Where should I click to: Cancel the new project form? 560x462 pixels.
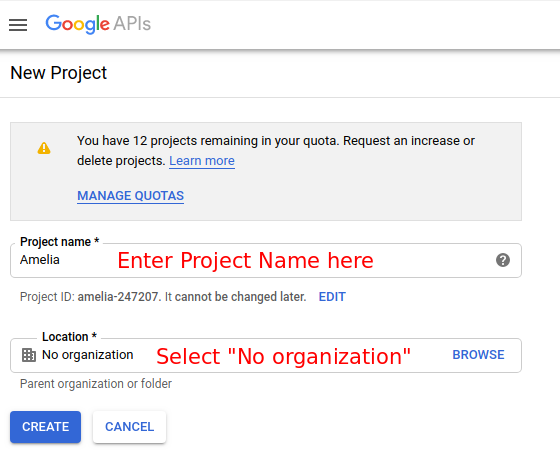coord(129,427)
